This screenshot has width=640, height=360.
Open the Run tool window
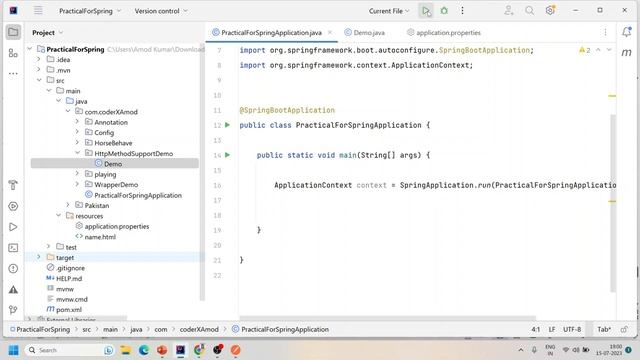click(x=13, y=227)
